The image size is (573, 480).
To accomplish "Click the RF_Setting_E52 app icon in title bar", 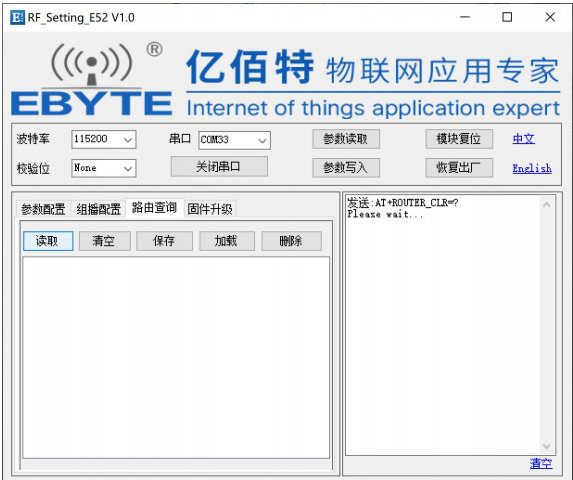I will click(17, 17).
